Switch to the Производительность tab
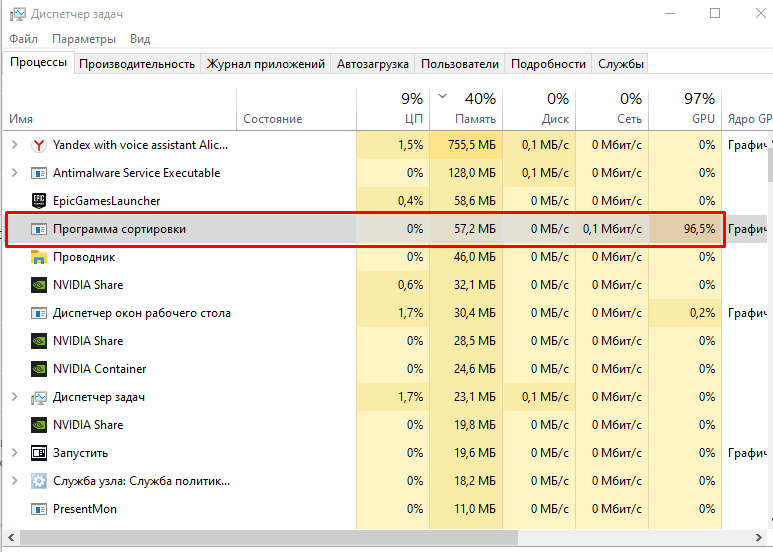Screen dimensions: 773x552 click(x=137, y=64)
